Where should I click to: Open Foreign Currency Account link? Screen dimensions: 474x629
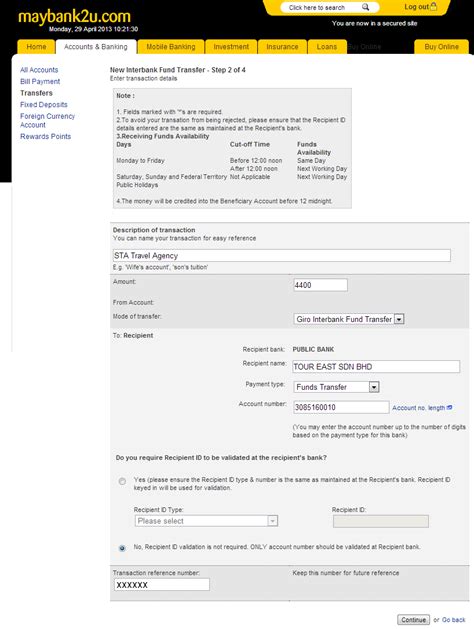coord(47,120)
